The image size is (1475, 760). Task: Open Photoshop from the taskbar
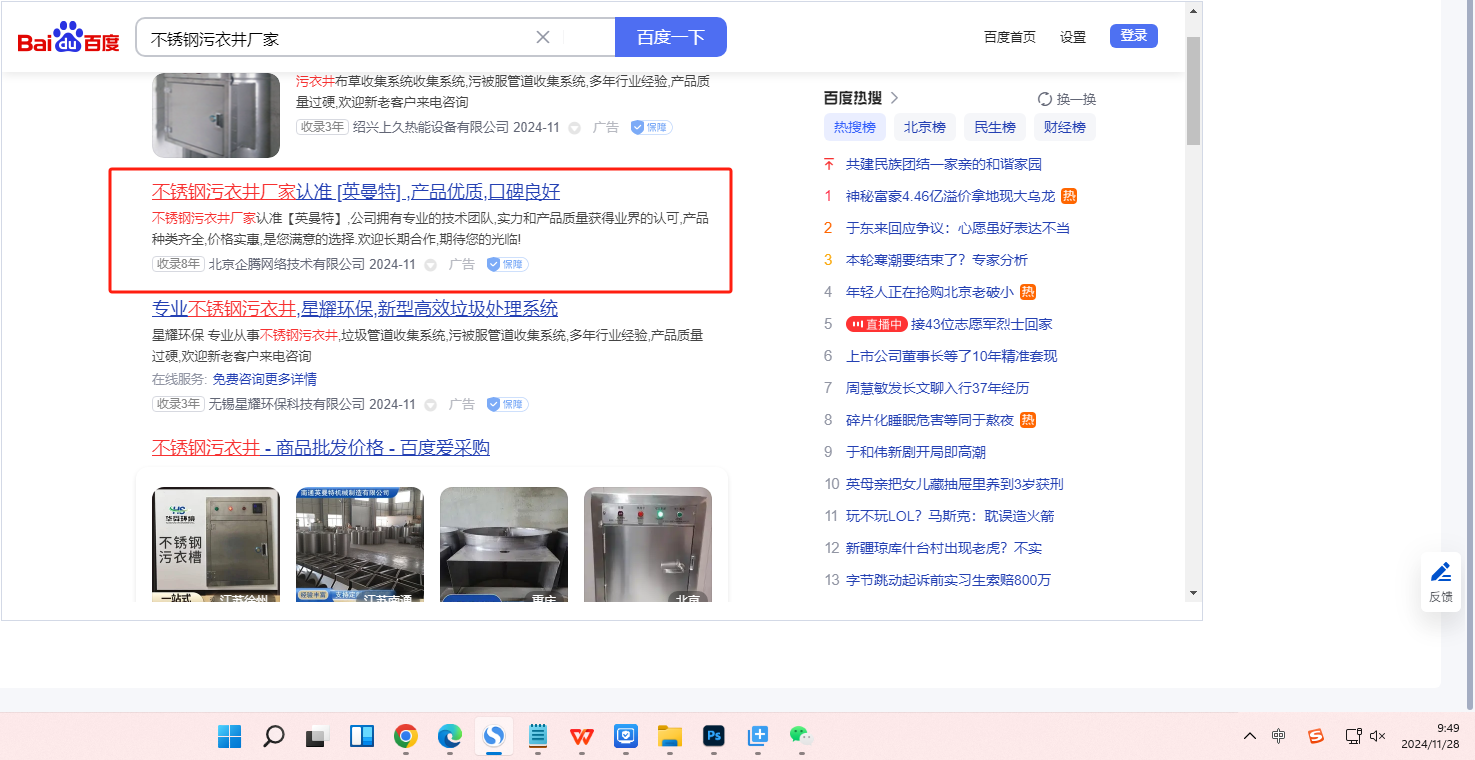tap(713, 737)
